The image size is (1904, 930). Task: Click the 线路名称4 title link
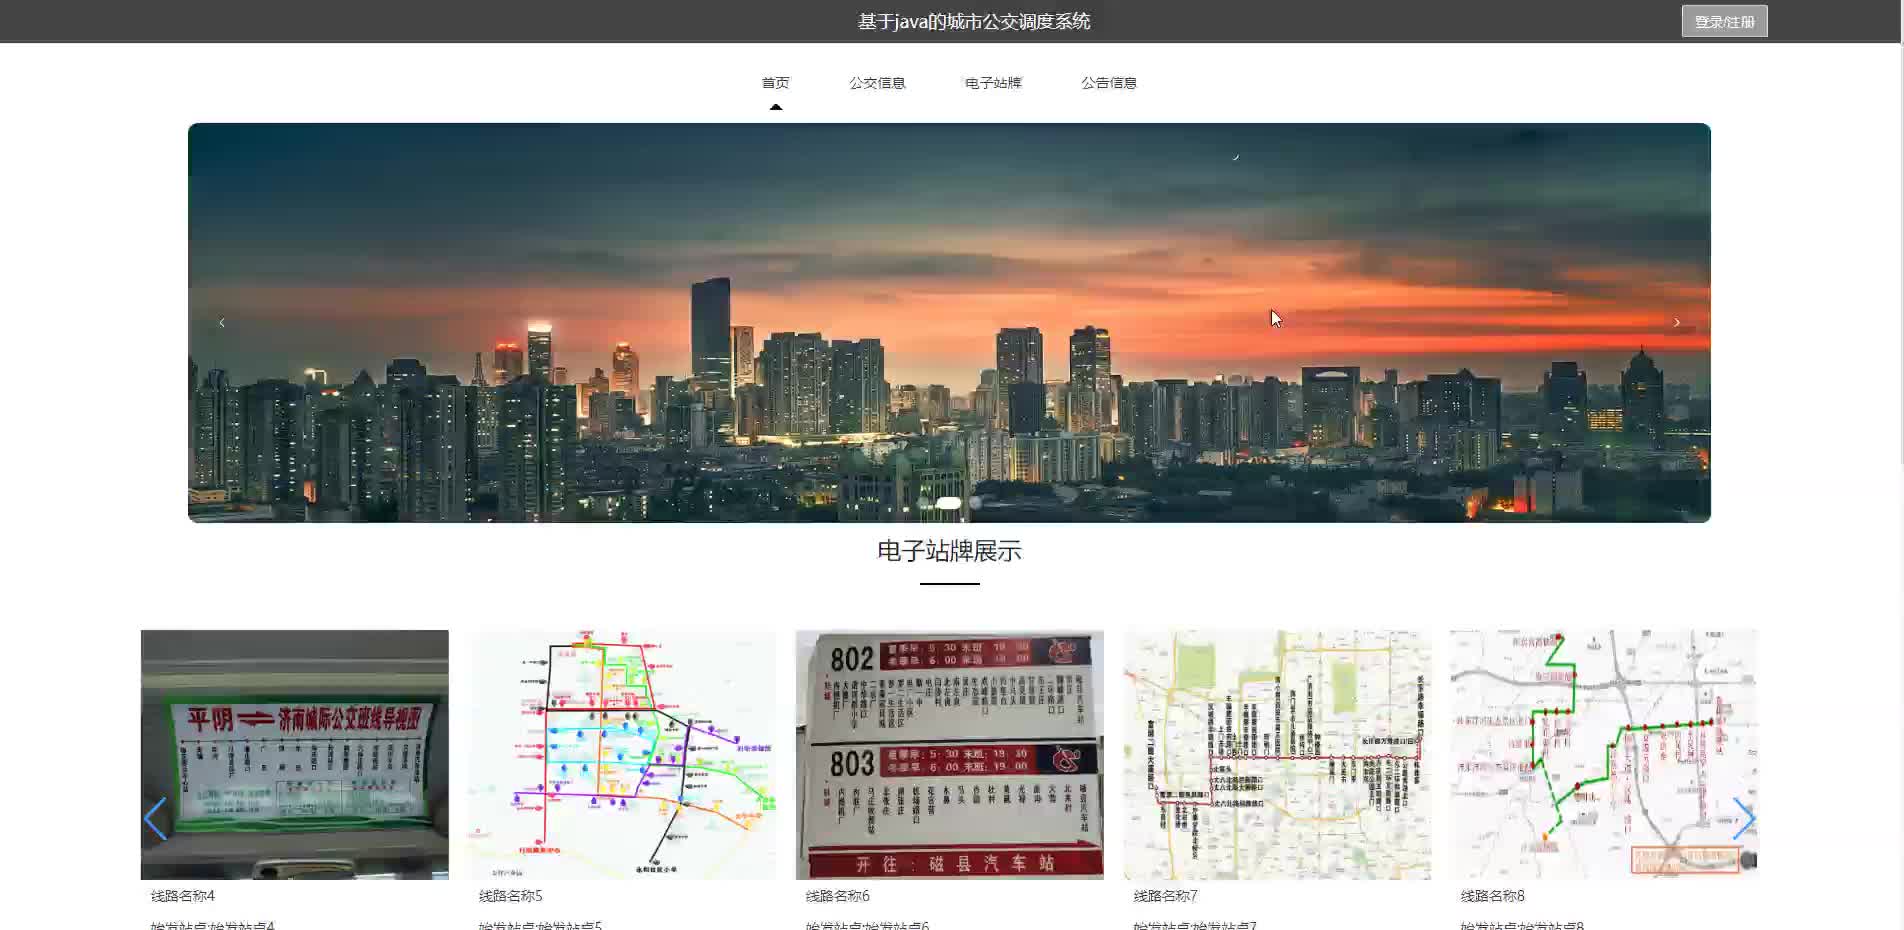[x=183, y=896]
